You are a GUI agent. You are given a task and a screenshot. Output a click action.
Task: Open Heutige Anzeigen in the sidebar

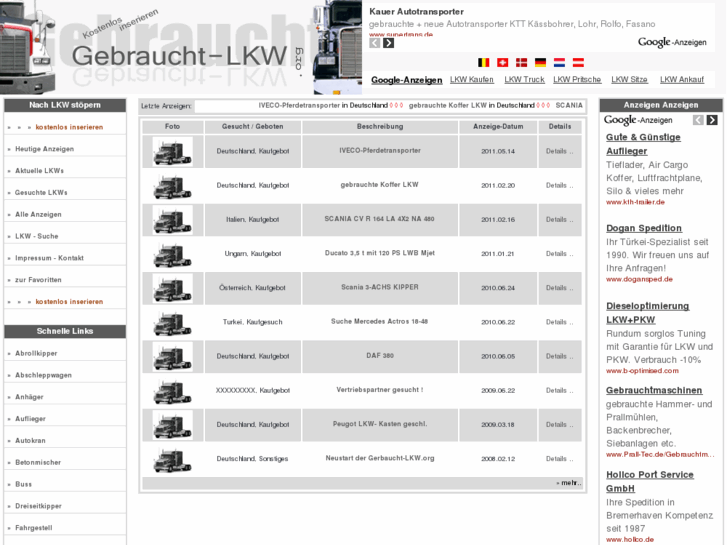45,149
